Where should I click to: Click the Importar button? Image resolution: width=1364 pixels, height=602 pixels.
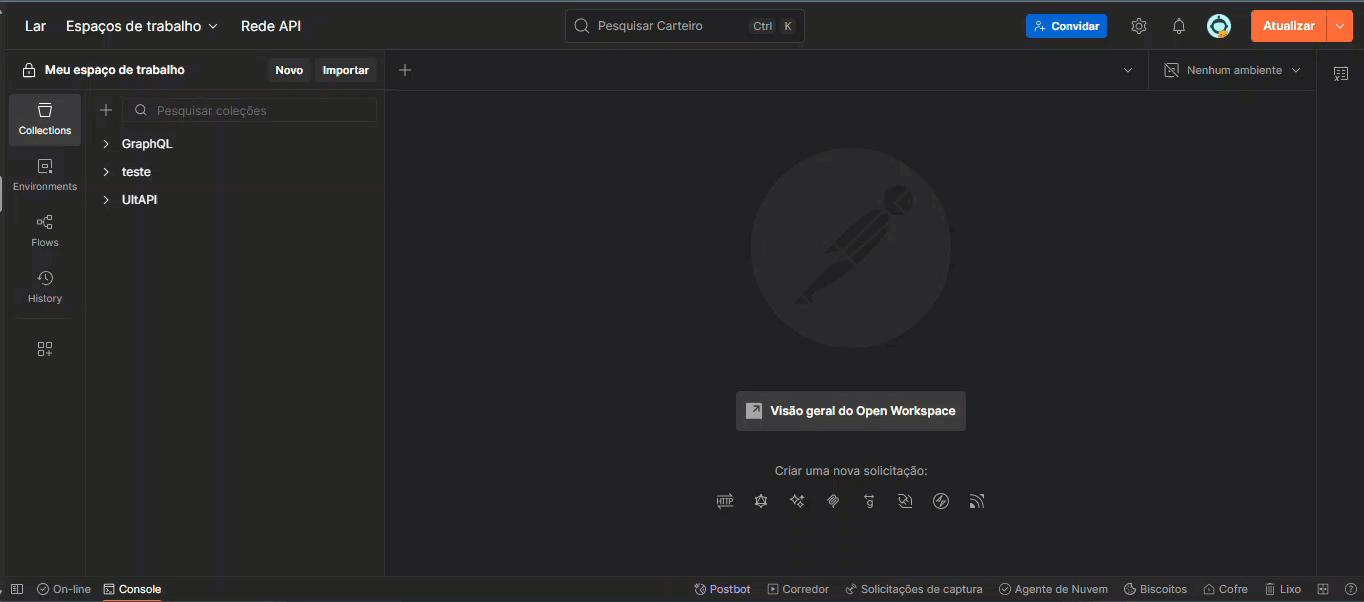pos(346,70)
